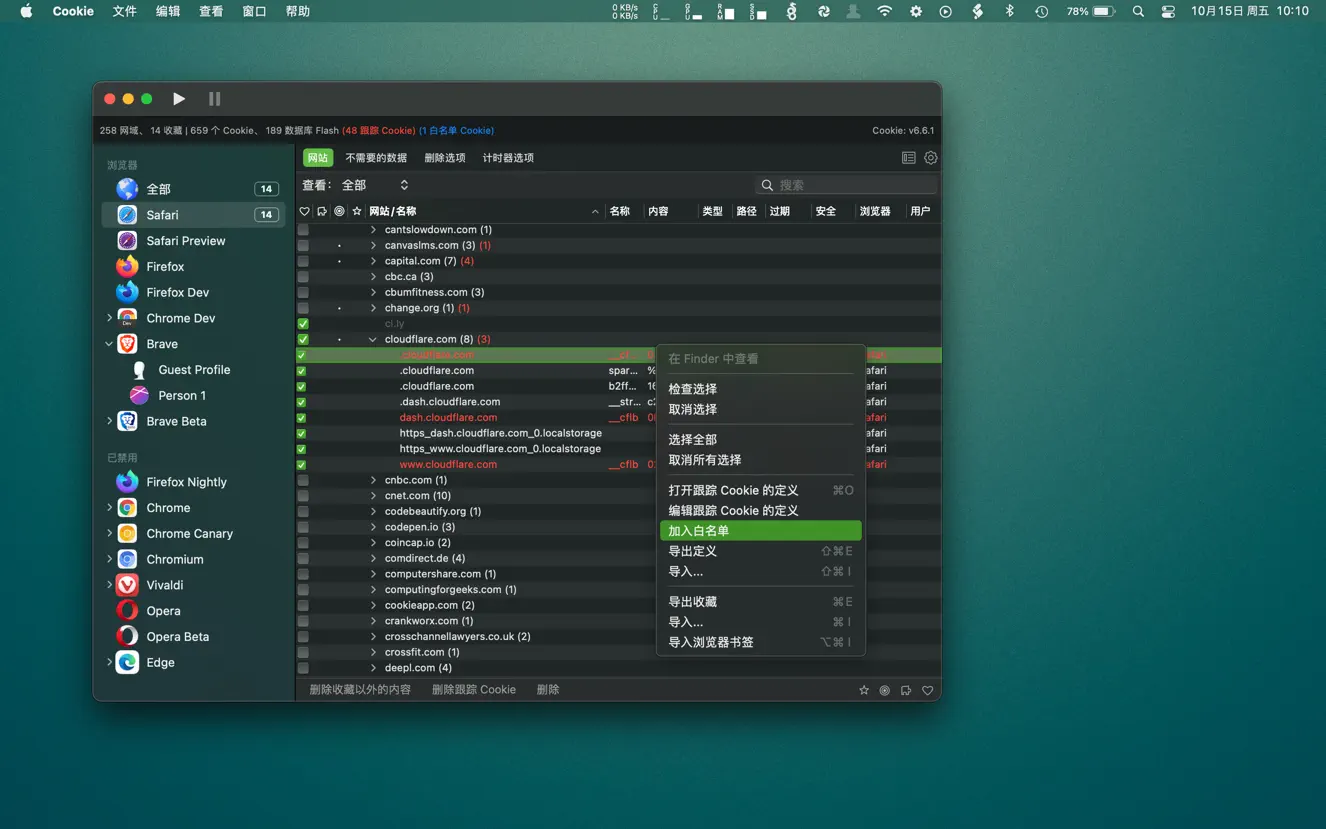This screenshot has width=1326, height=829.
Task: Uncheck the box for cloudflare.com (8)
Action: (x=303, y=340)
